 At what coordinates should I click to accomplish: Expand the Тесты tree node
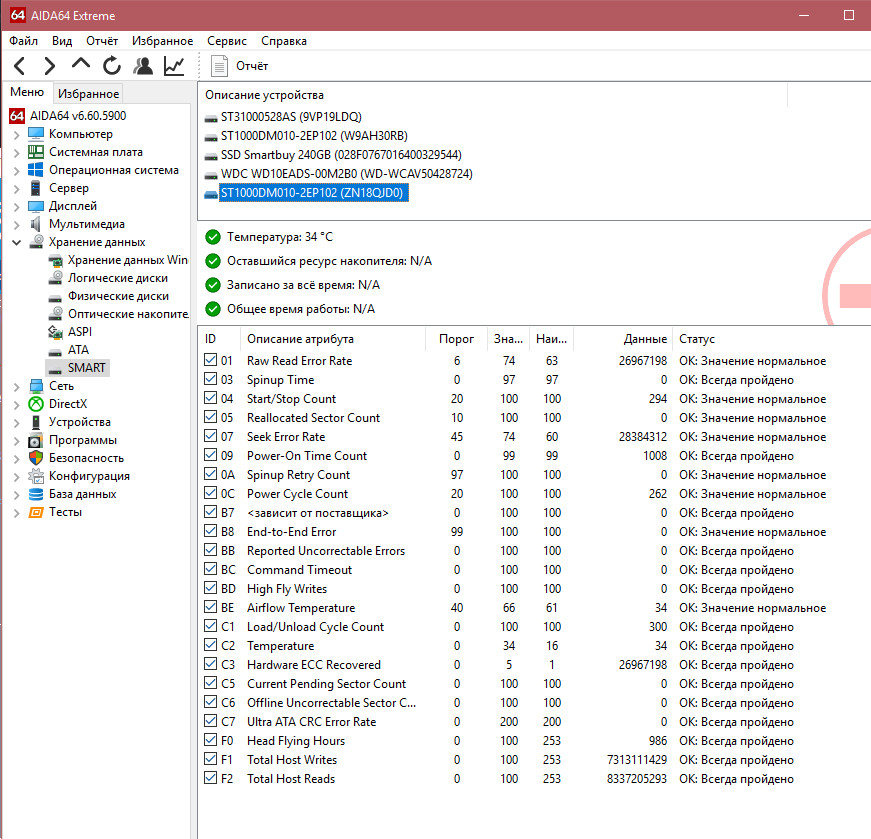pyautogui.click(x=17, y=513)
